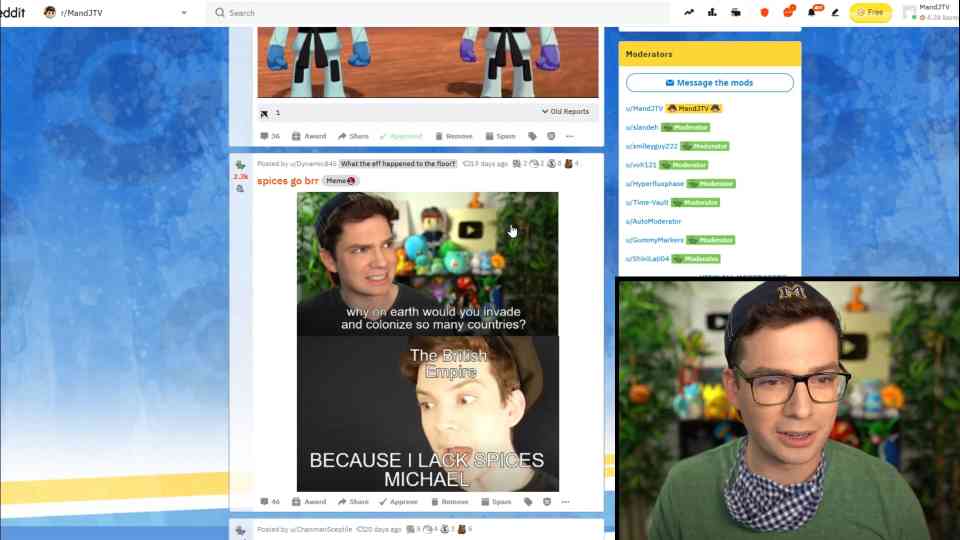The image size is (960, 540).
Task: Click the moderation shield icon in header
Action: pos(765,13)
